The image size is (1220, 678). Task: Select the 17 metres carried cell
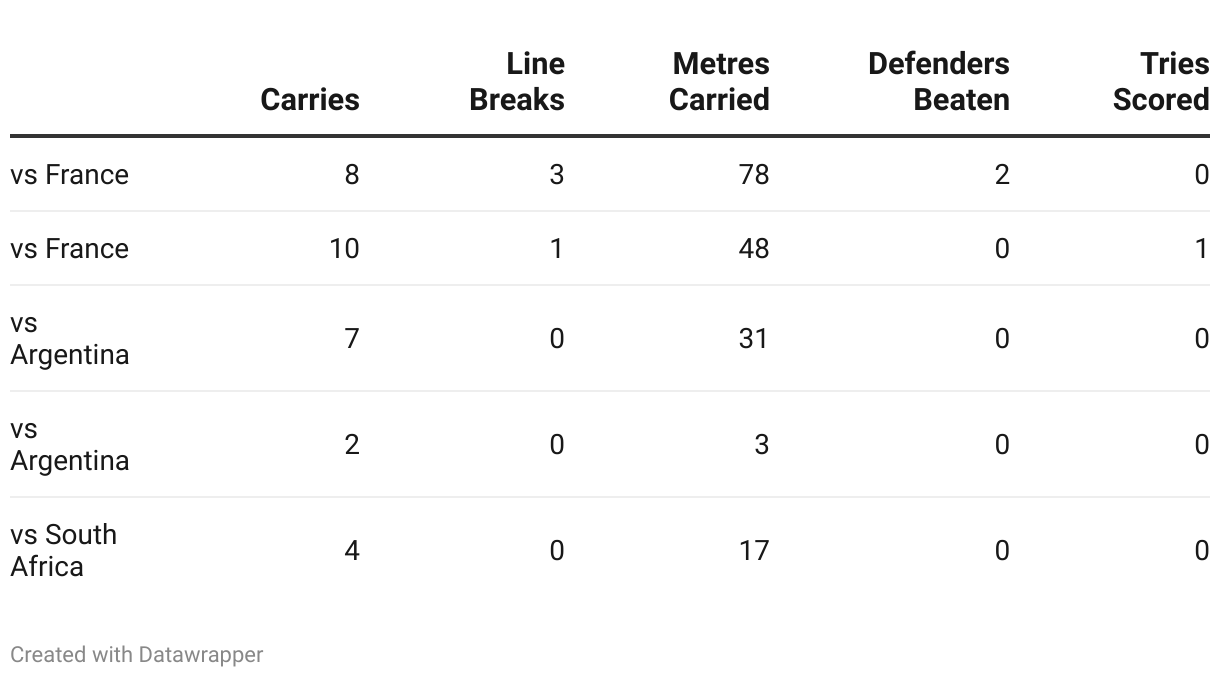click(754, 550)
